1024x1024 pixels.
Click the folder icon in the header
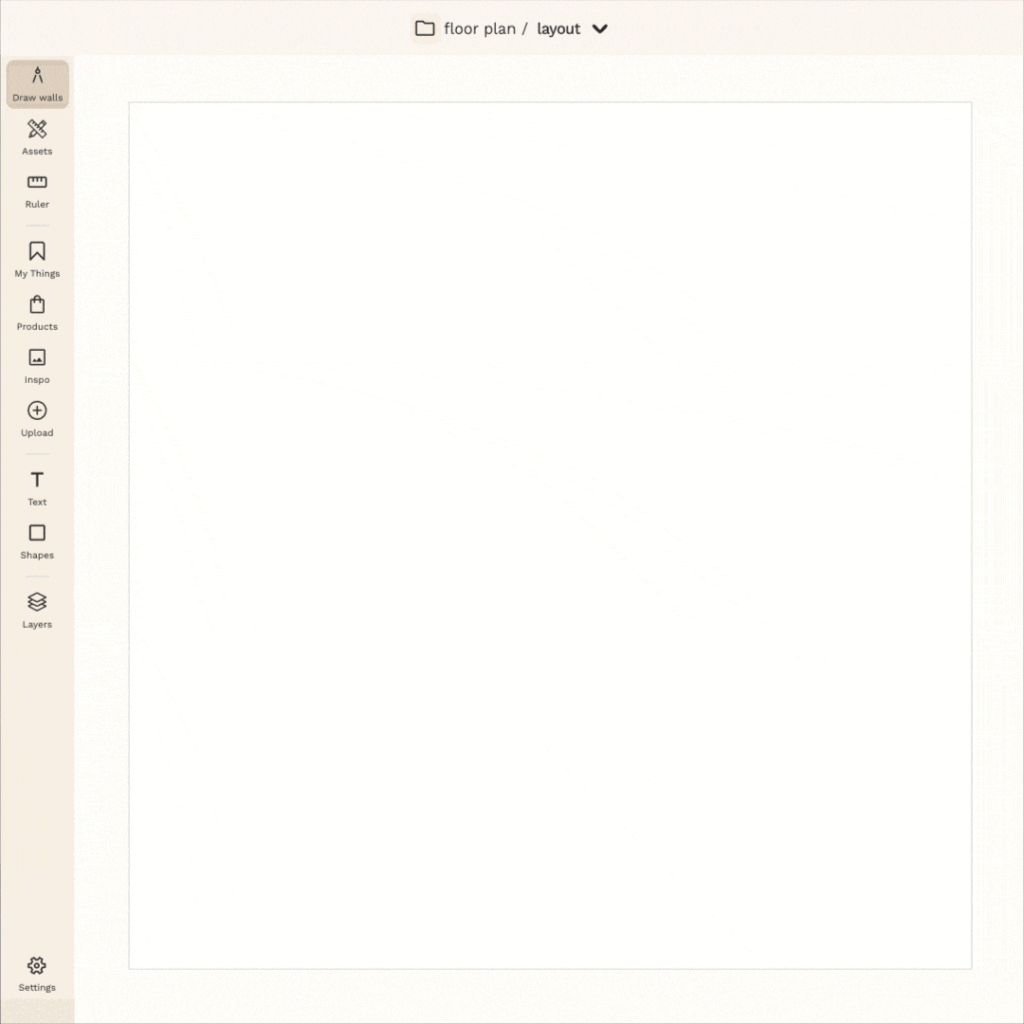point(425,29)
